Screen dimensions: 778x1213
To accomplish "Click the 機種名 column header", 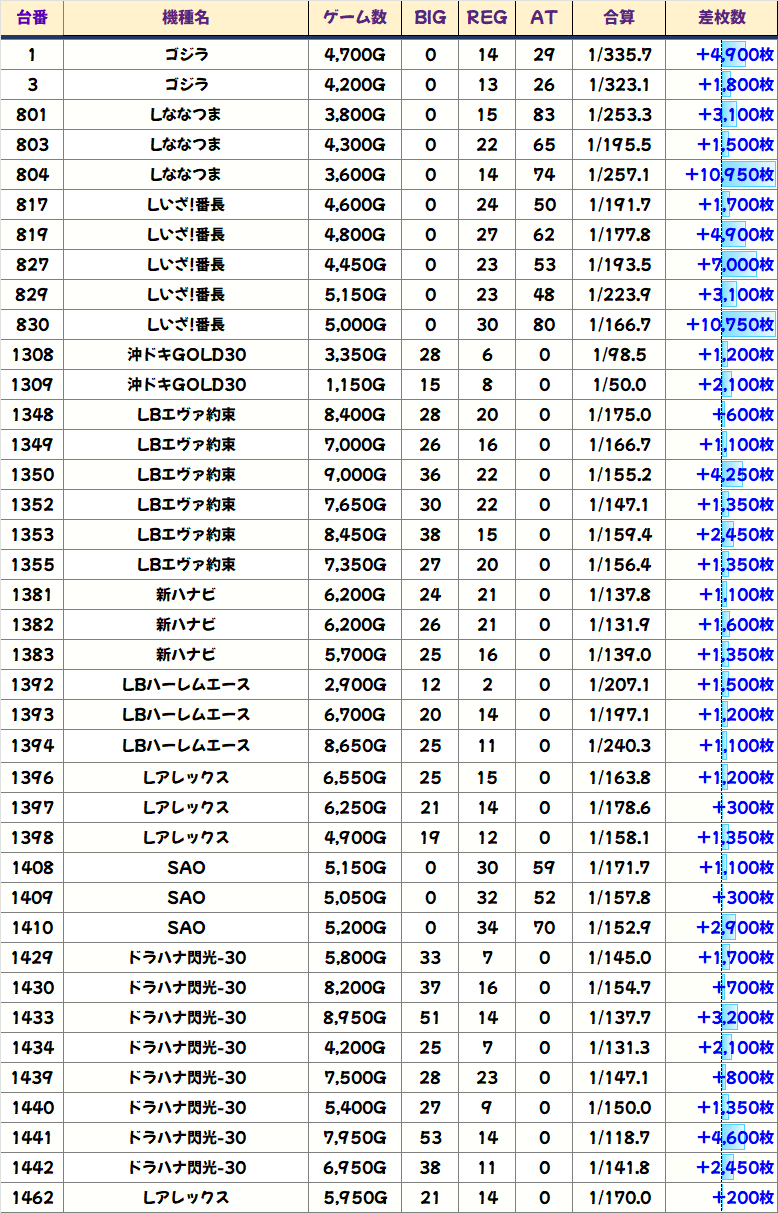I will coord(186,18).
